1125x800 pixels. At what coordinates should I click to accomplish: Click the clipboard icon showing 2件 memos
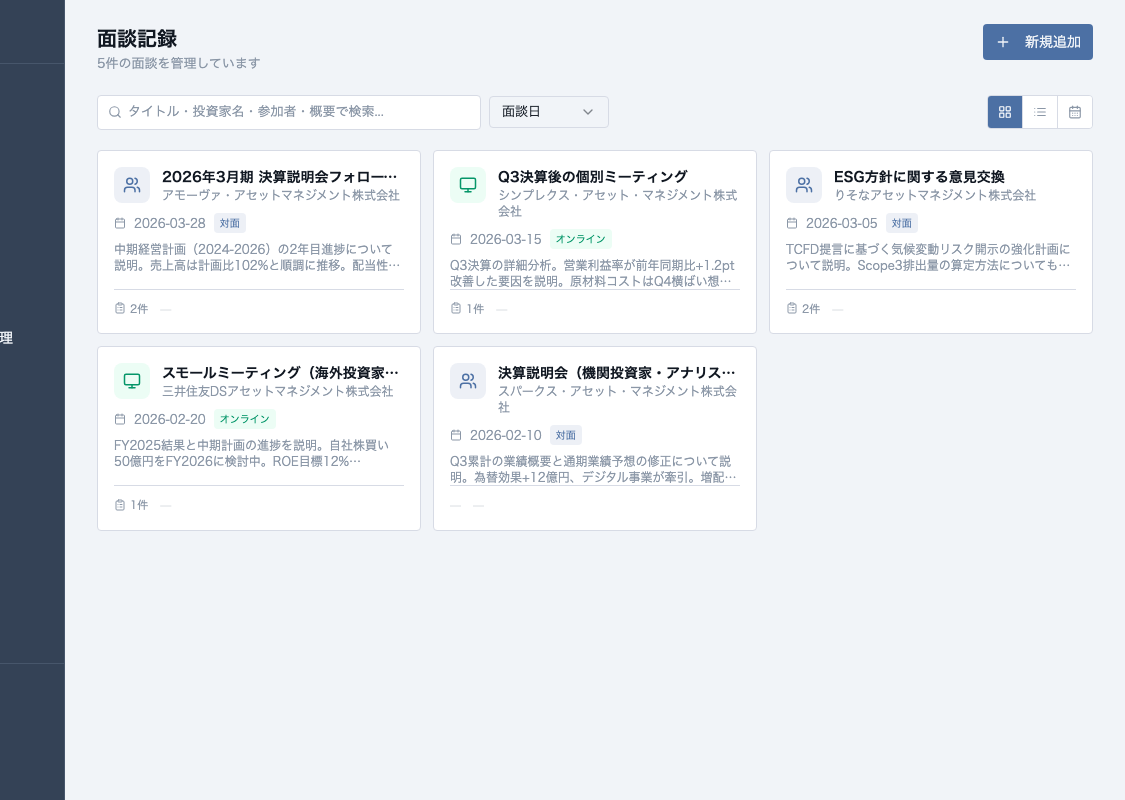pyautogui.click(x=120, y=309)
